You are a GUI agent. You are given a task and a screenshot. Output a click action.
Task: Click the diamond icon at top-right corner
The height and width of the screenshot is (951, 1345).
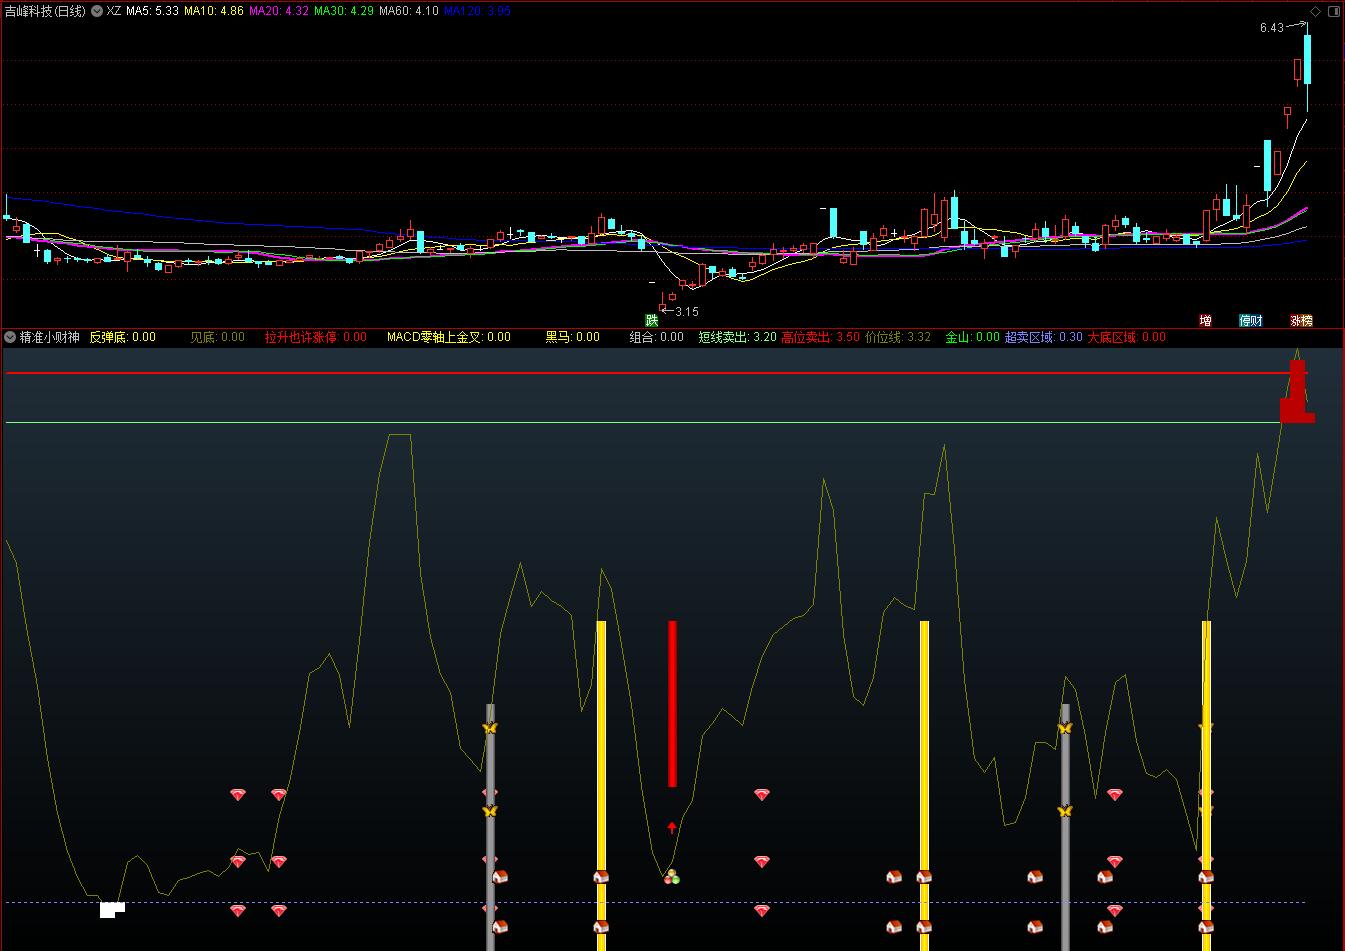point(1315,11)
